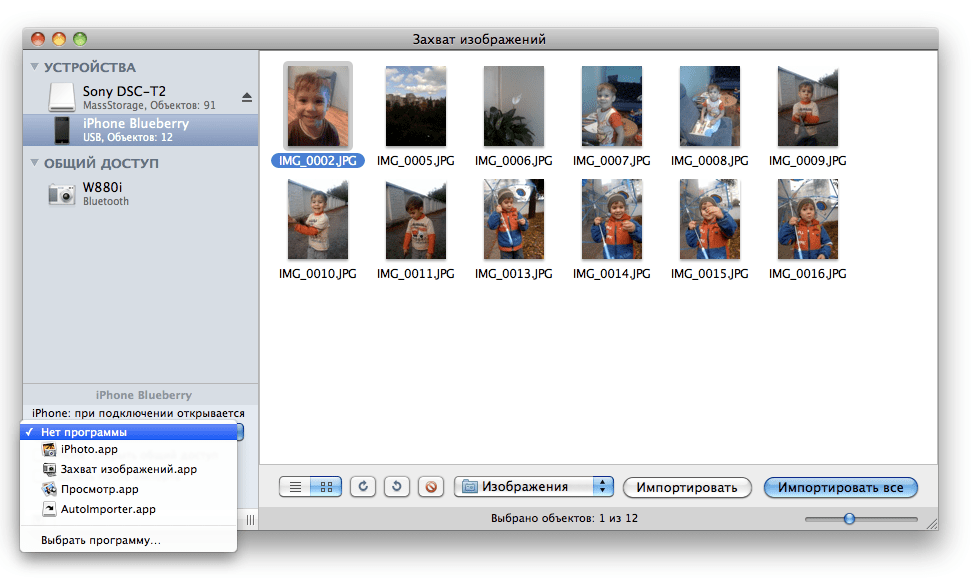Delete the selected image

(x=431, y=487)
